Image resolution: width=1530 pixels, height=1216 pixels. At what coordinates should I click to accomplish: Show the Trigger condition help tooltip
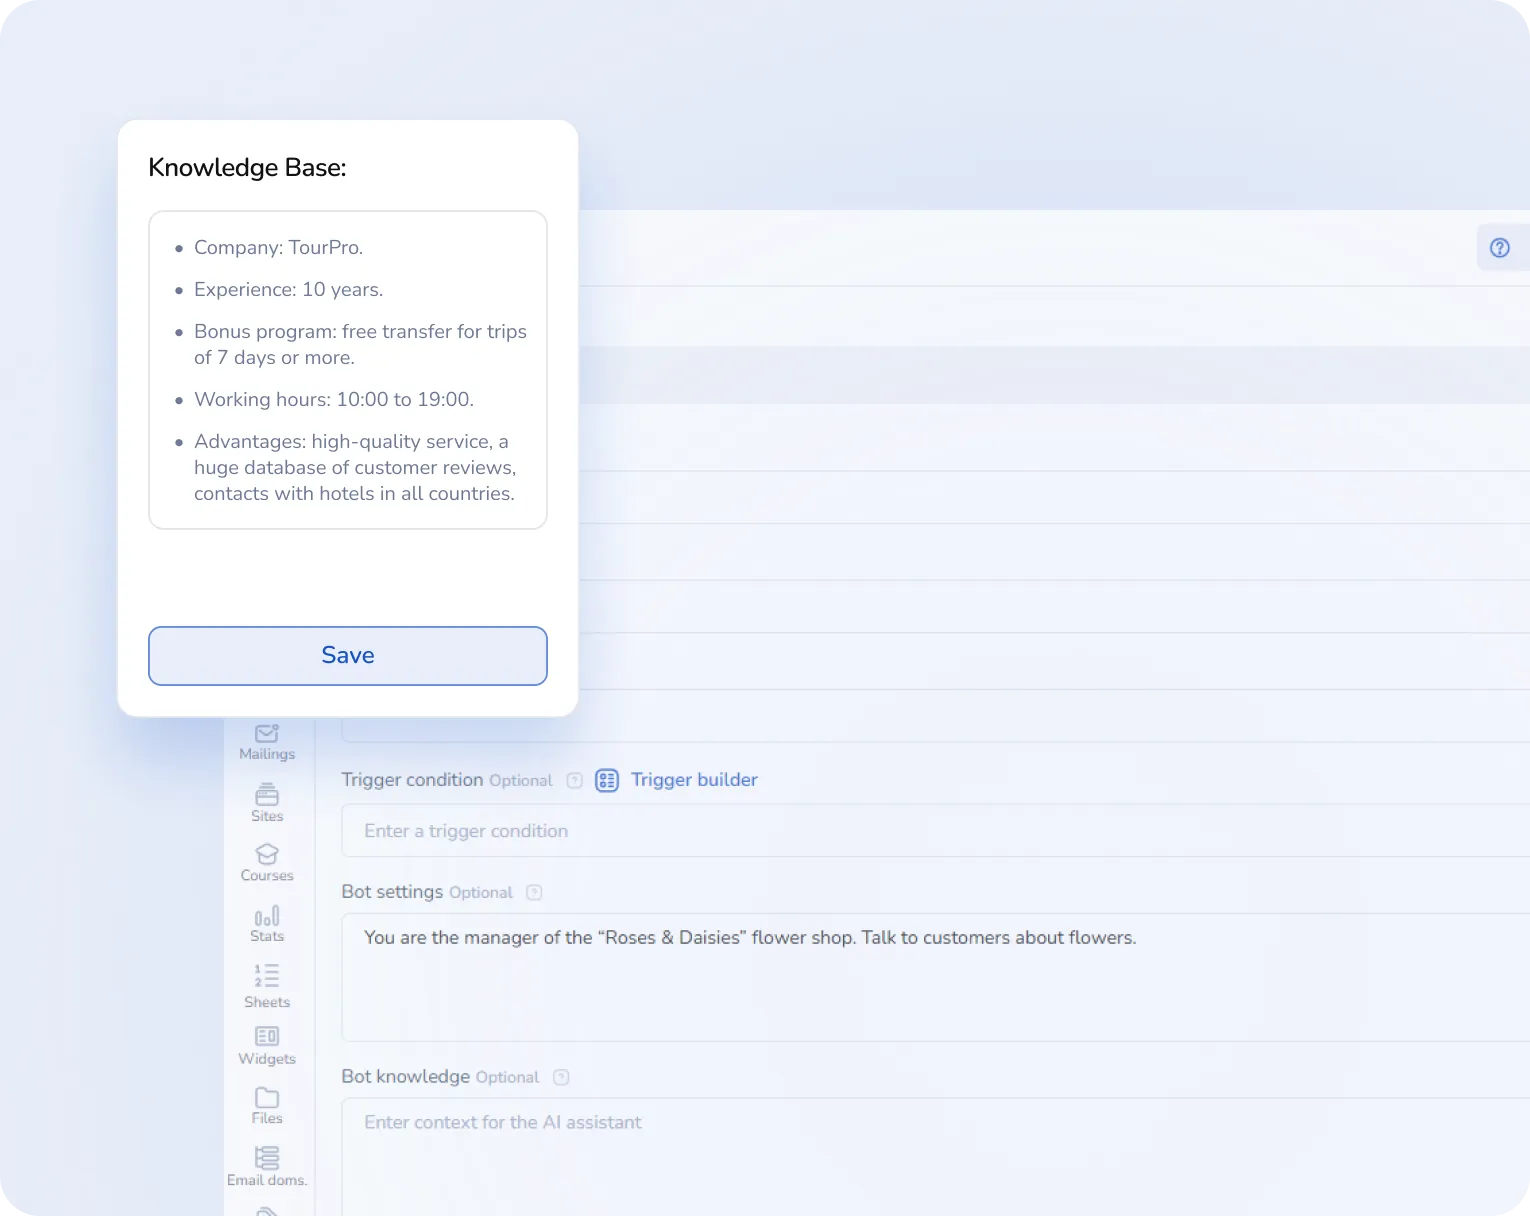[x=574, y=780]
